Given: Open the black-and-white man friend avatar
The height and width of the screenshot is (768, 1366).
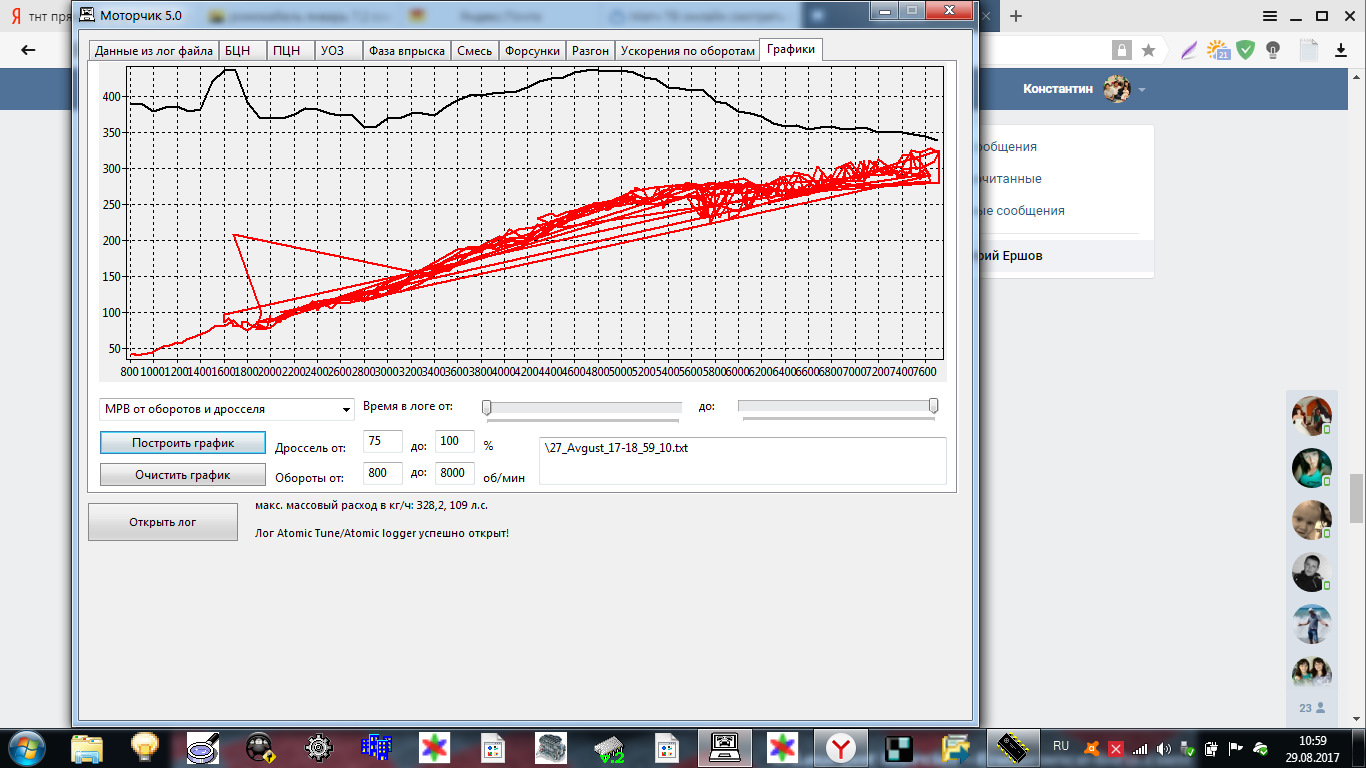Looking at the screenshot, I should tap(1312, 572).
